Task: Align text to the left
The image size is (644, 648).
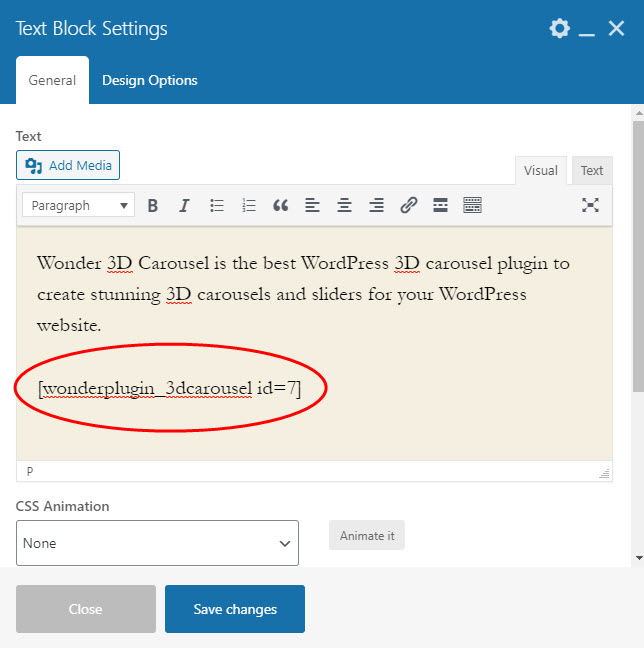Action: [x=313, y=205]
